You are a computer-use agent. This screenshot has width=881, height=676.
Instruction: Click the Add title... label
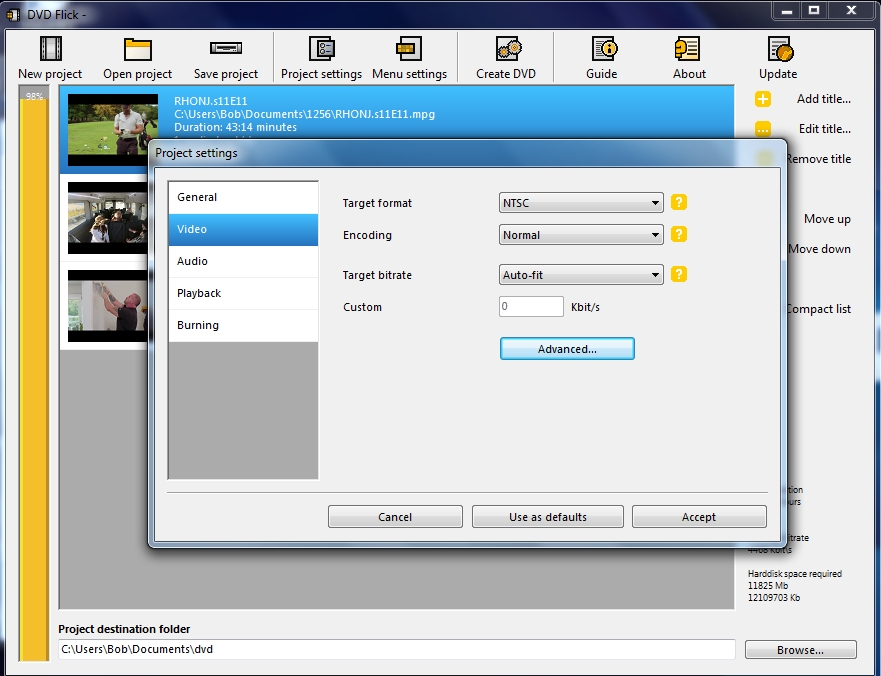(824, 99)
